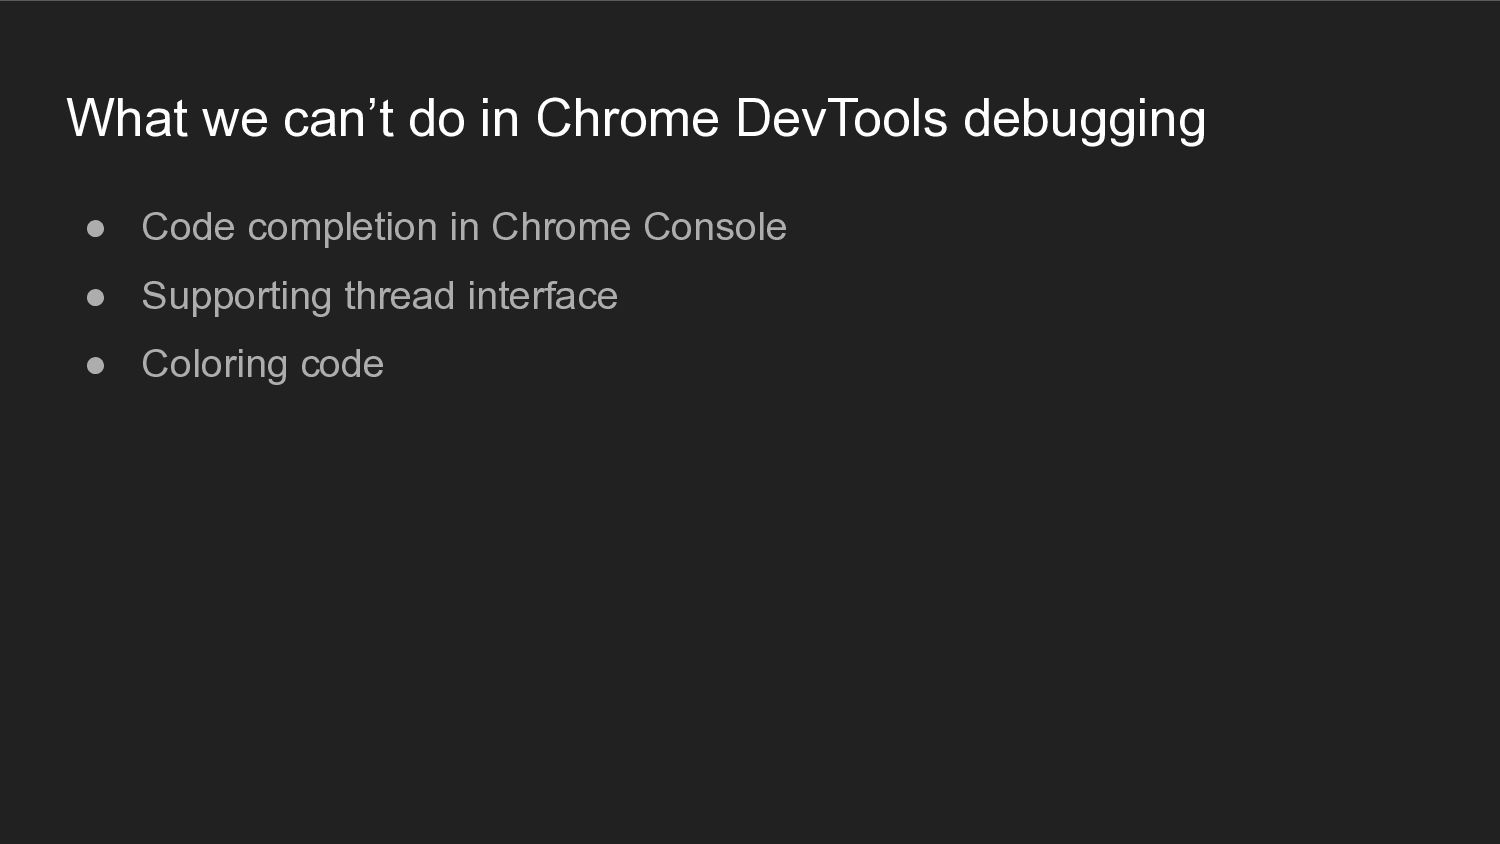Click the bullet dot before Code completion
Image resolution: width=1500 pixels, height=844 pixels.
pyautogui.click(x=96, y=229)
